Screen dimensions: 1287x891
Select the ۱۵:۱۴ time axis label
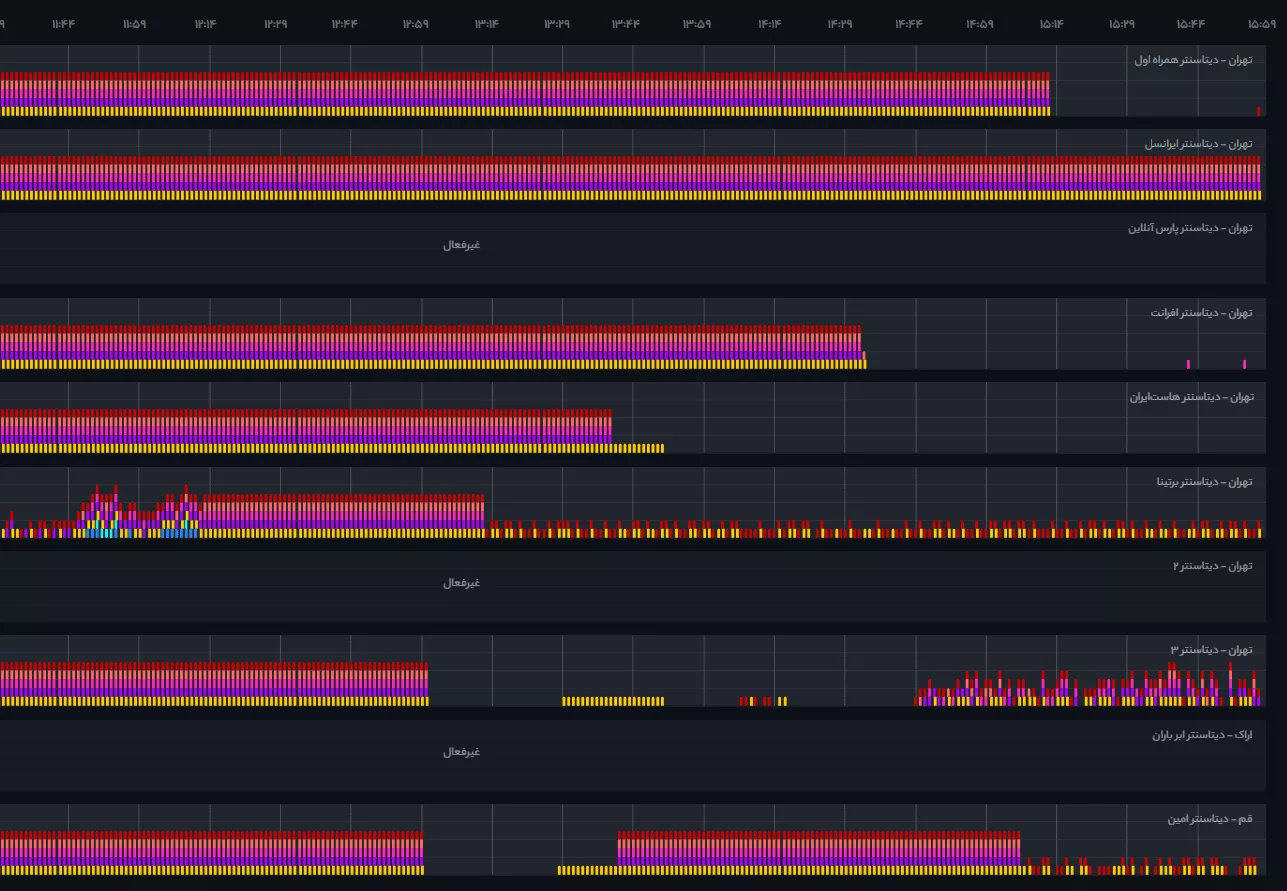[1051, 24]
